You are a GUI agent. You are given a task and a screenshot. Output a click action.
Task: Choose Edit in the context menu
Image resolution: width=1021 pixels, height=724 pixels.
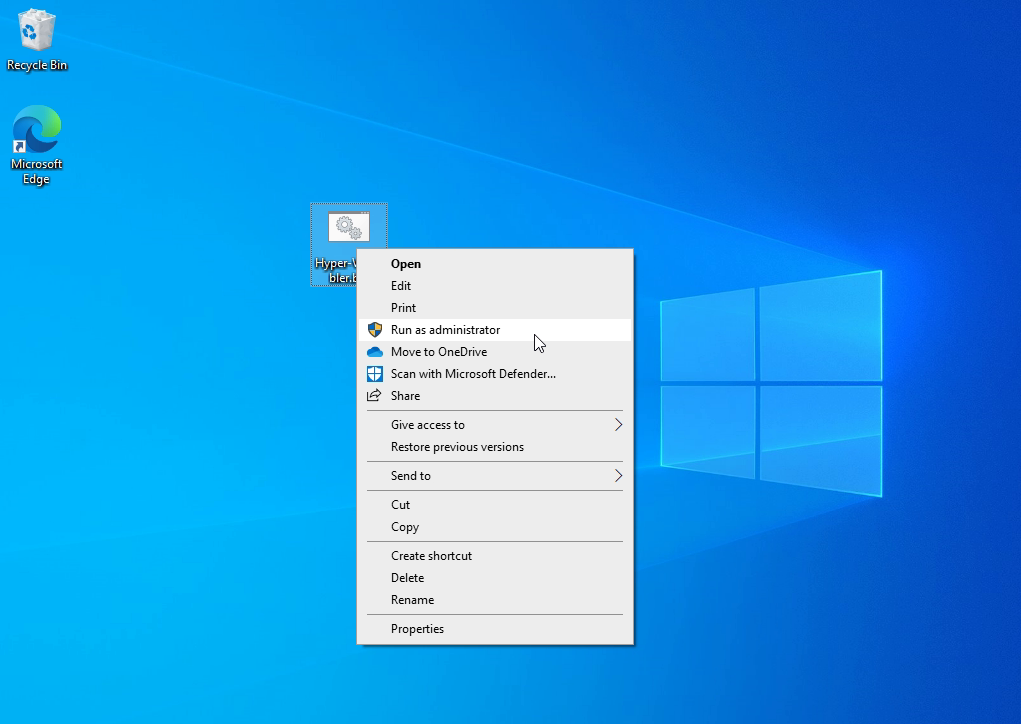coord(495,286)
